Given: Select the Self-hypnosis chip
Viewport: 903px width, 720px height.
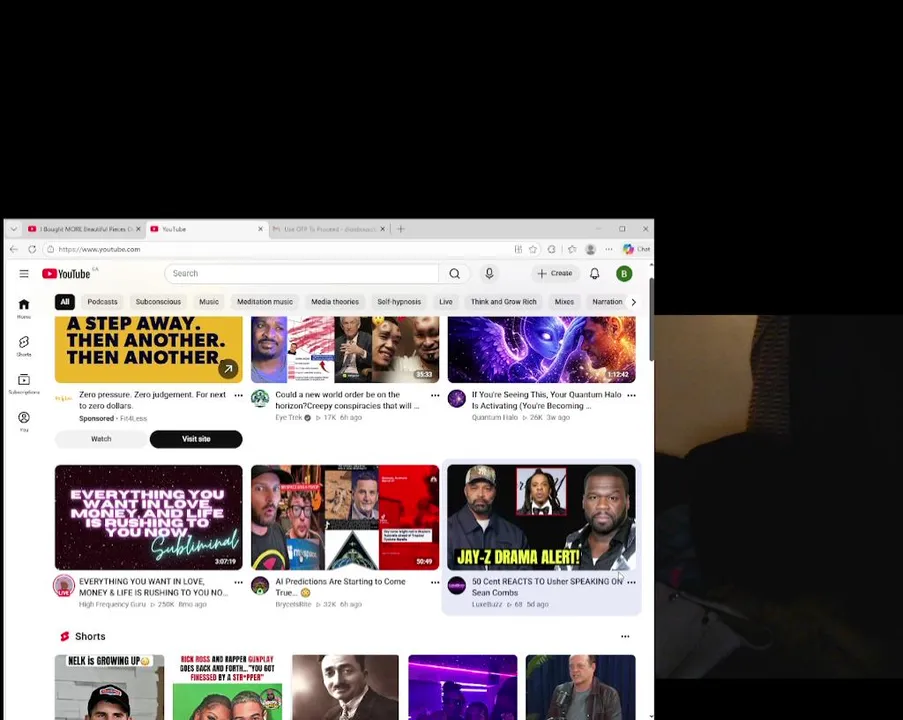Looking at the screenshot, I should [399, 302].
